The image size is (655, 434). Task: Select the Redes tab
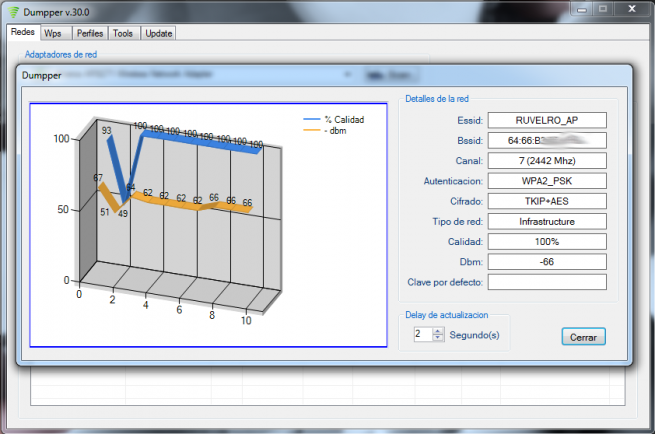coord(22,32)
